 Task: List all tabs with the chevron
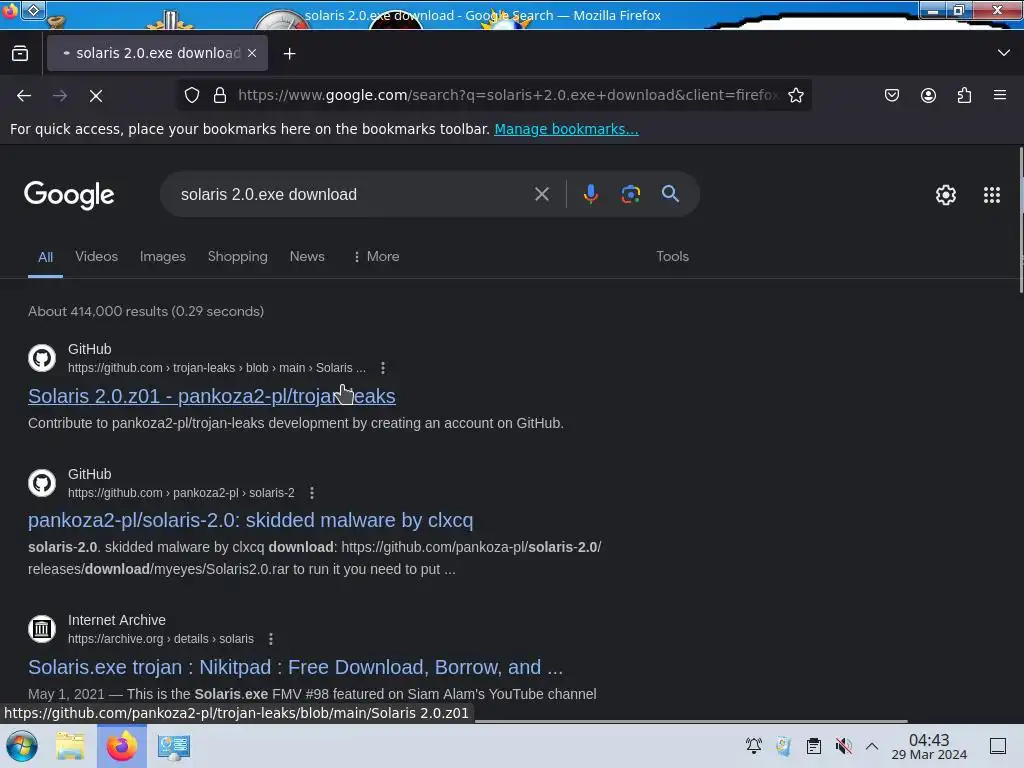(1004, 53)
